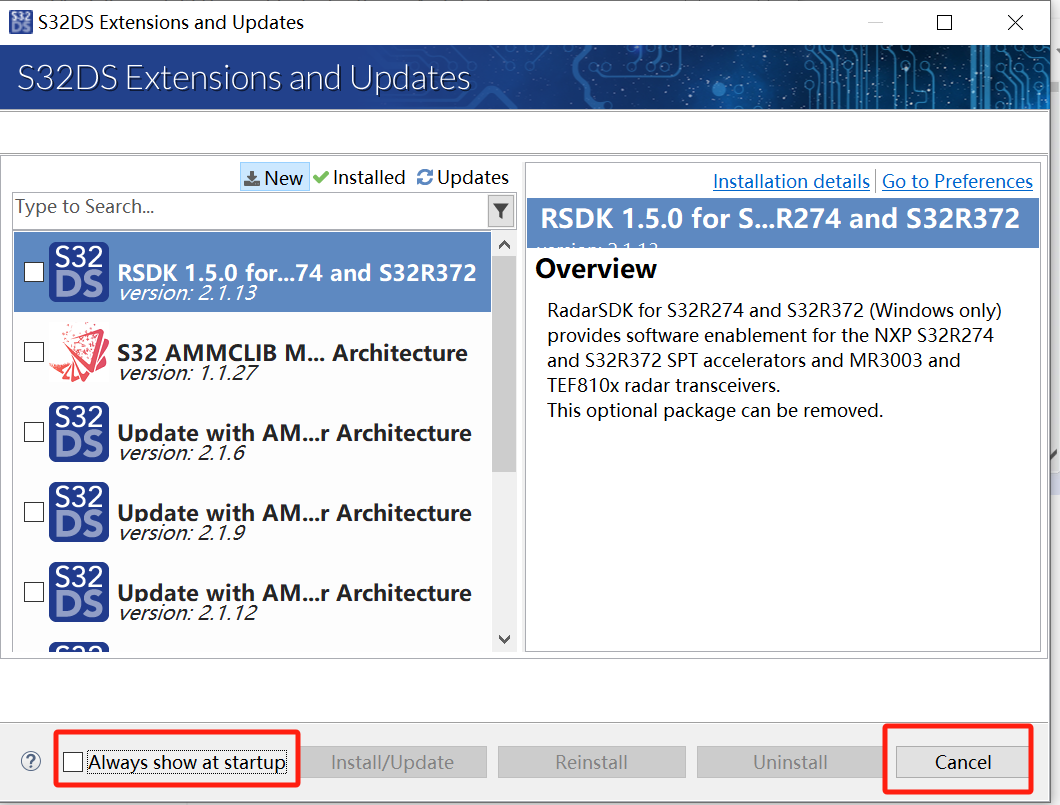Switch to the Updates tab
1060x805 pixels.
(463, 177)
